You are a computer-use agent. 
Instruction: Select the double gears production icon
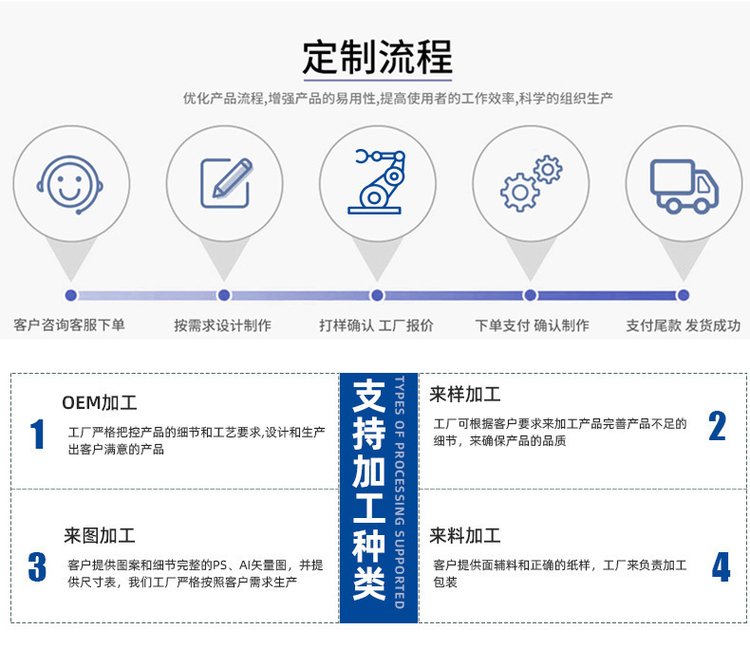click(x=530, y=183)
